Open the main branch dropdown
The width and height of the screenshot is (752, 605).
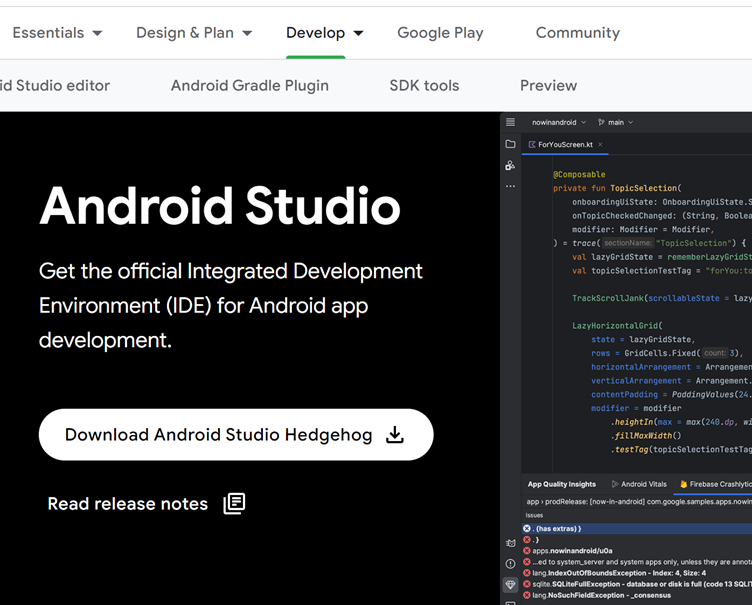615,122
